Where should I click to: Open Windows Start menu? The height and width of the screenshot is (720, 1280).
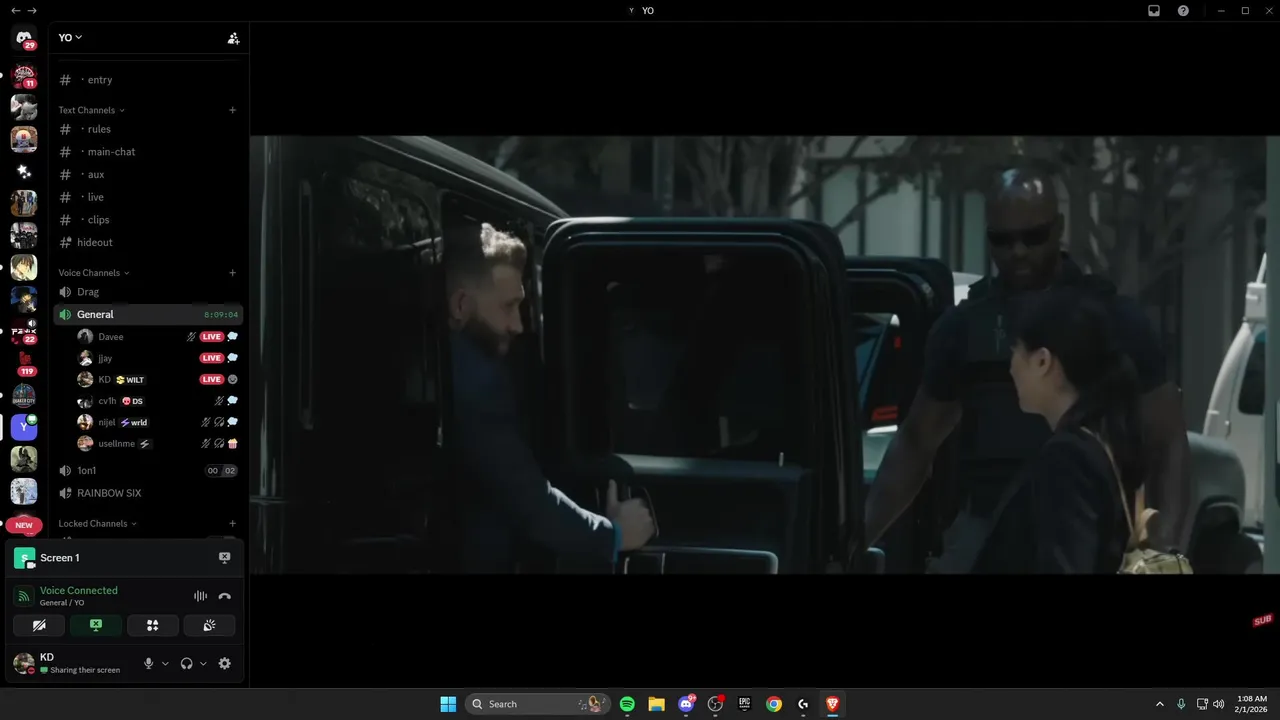pyautogui.click(x=448, y=704)
